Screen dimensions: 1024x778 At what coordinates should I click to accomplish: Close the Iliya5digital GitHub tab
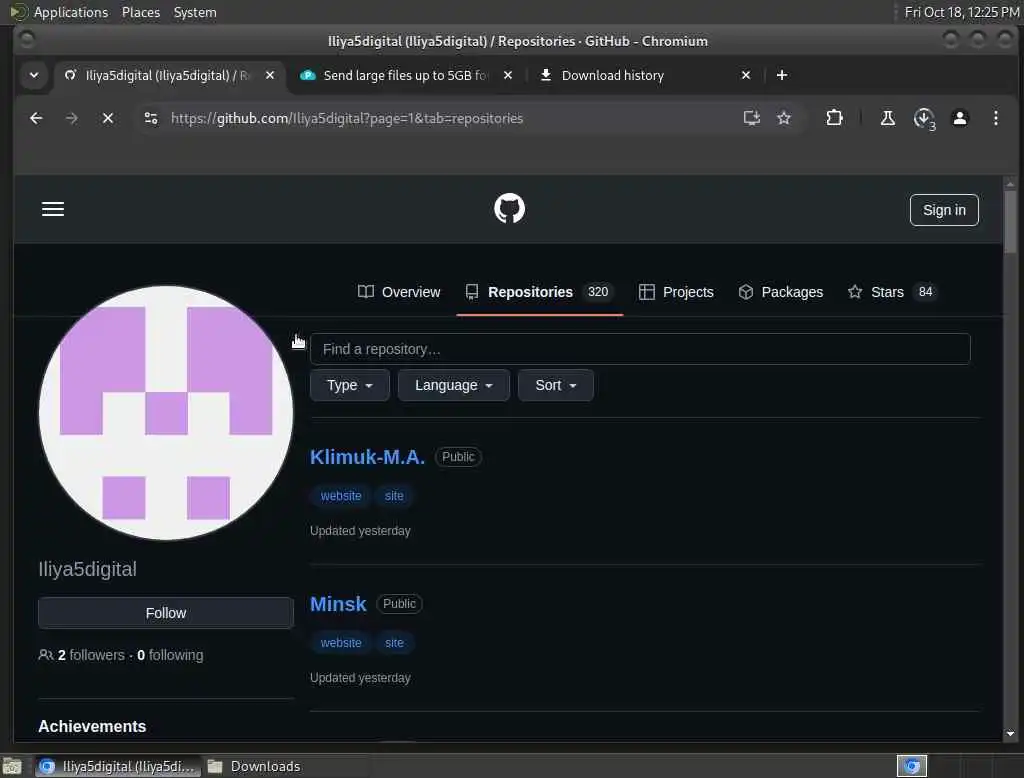point(270,75)
